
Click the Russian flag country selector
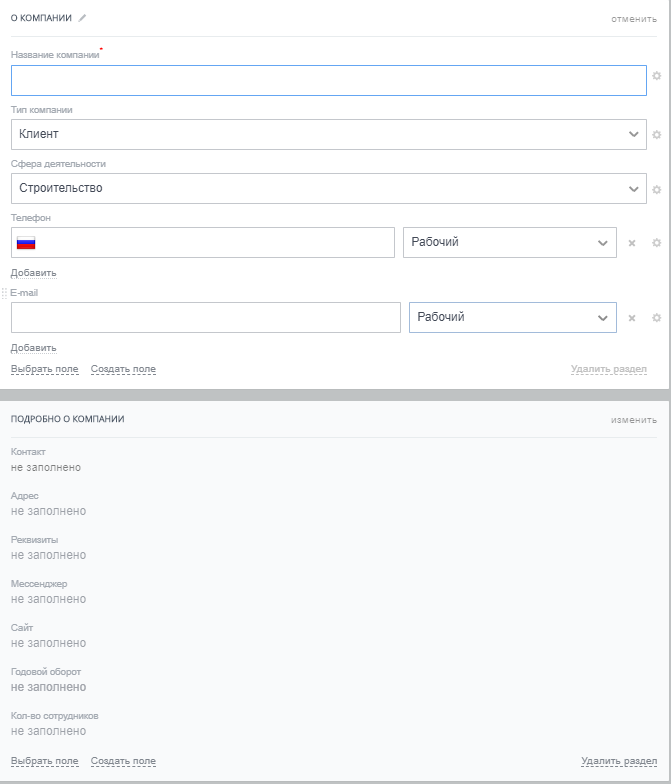[x=26, y=243]
